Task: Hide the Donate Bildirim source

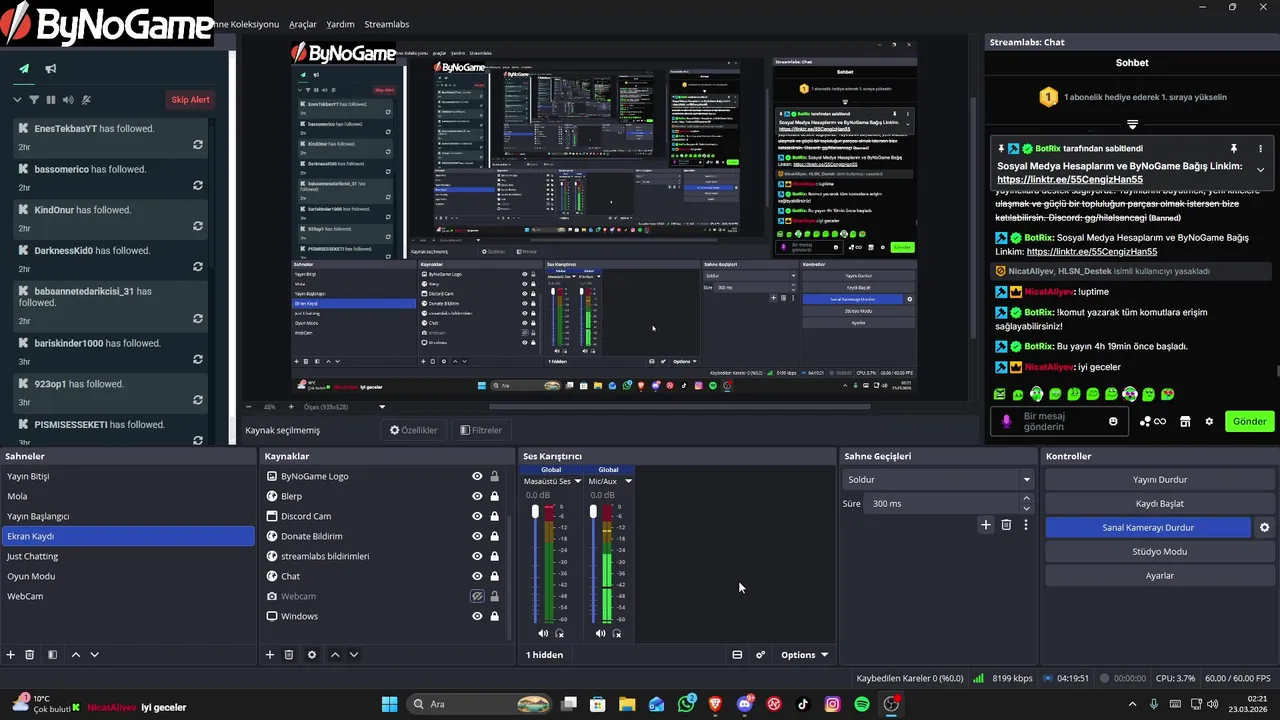Action: pos(477,536)
